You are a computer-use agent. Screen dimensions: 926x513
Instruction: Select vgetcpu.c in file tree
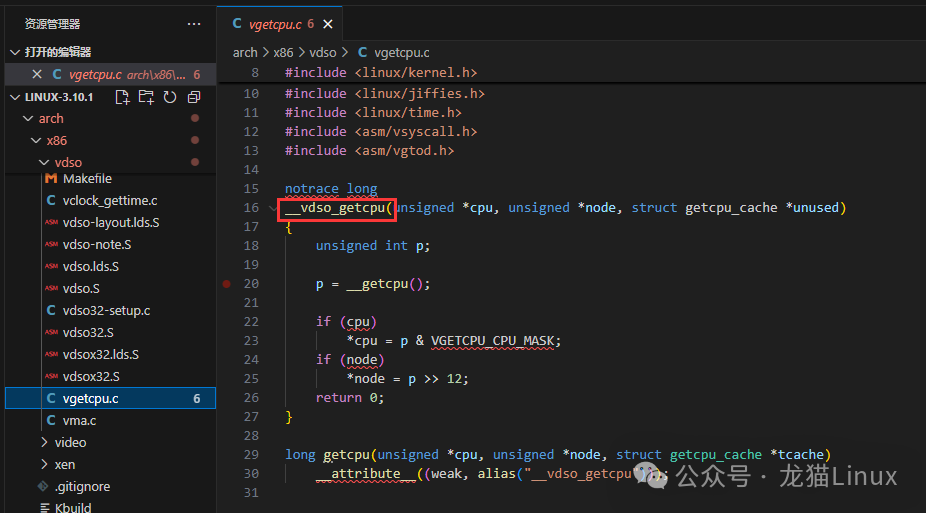coord(110,398)
